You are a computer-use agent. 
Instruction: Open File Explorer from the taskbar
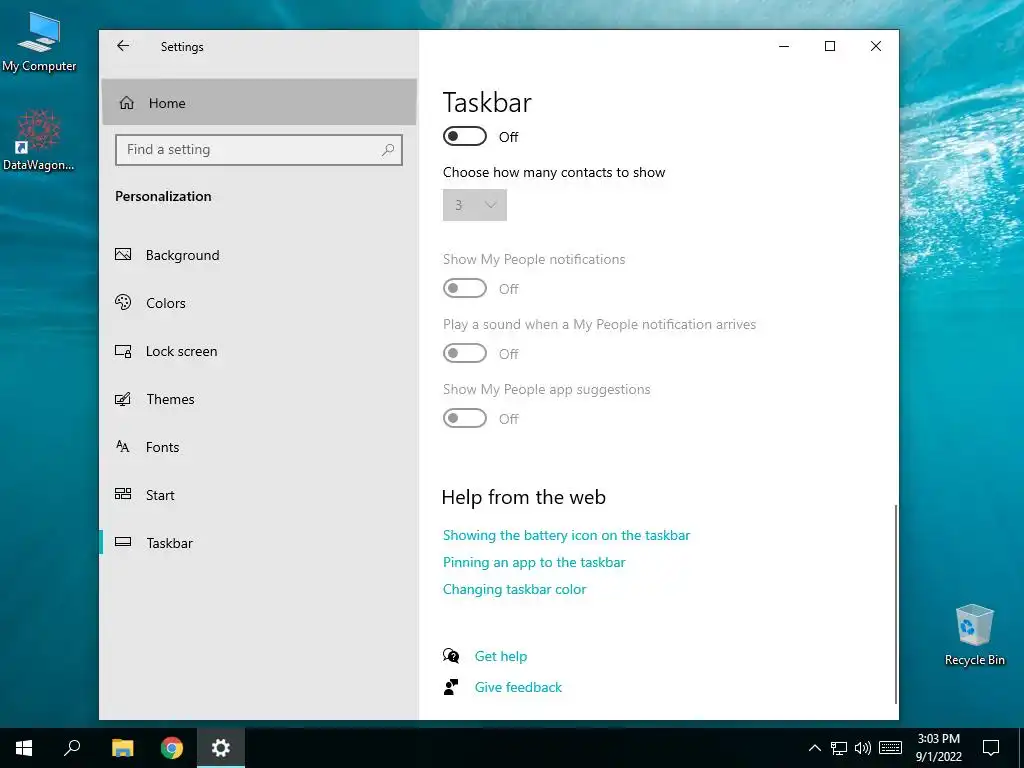tap(122, 748)
